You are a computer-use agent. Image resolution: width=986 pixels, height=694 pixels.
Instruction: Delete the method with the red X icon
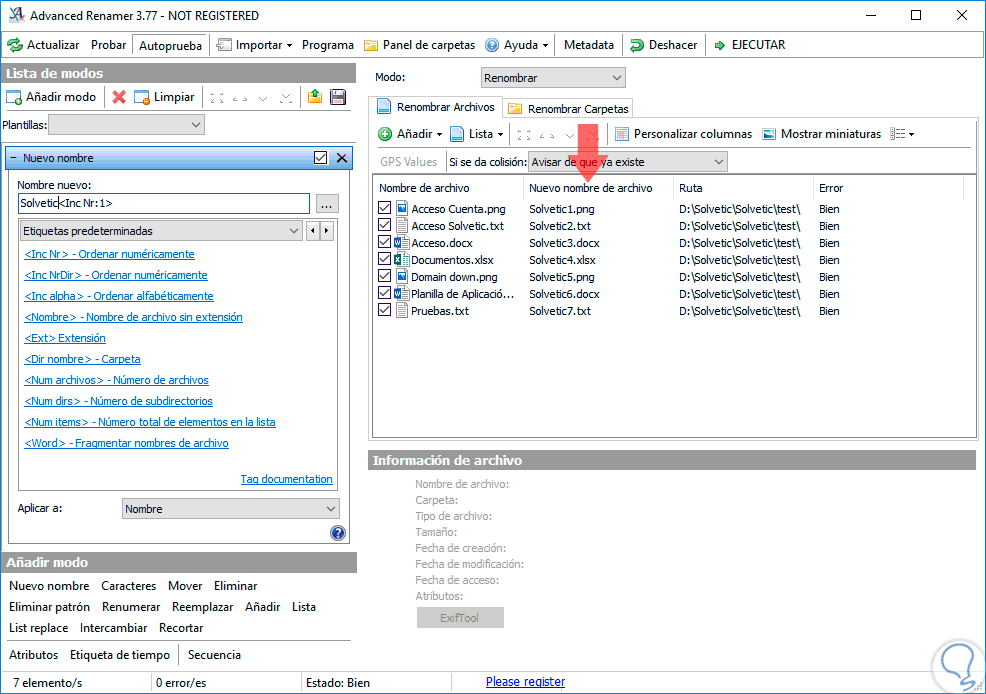coord(119,97)
